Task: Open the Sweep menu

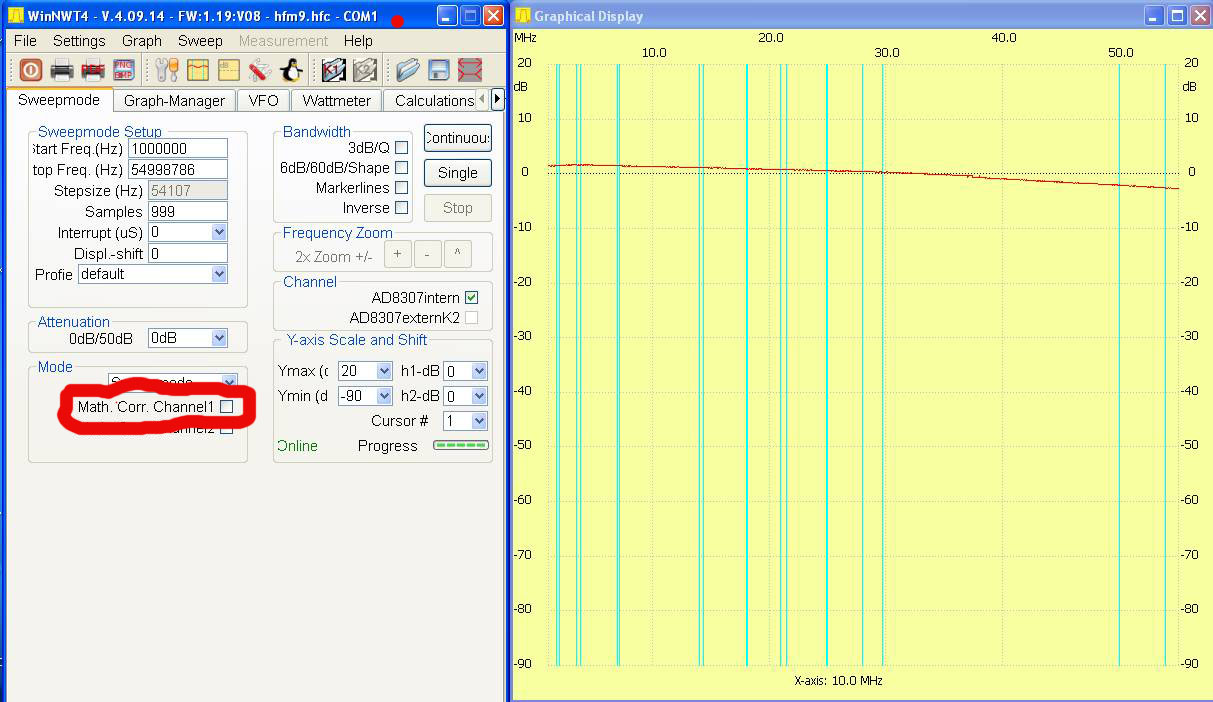Action: tap(200, 41)
